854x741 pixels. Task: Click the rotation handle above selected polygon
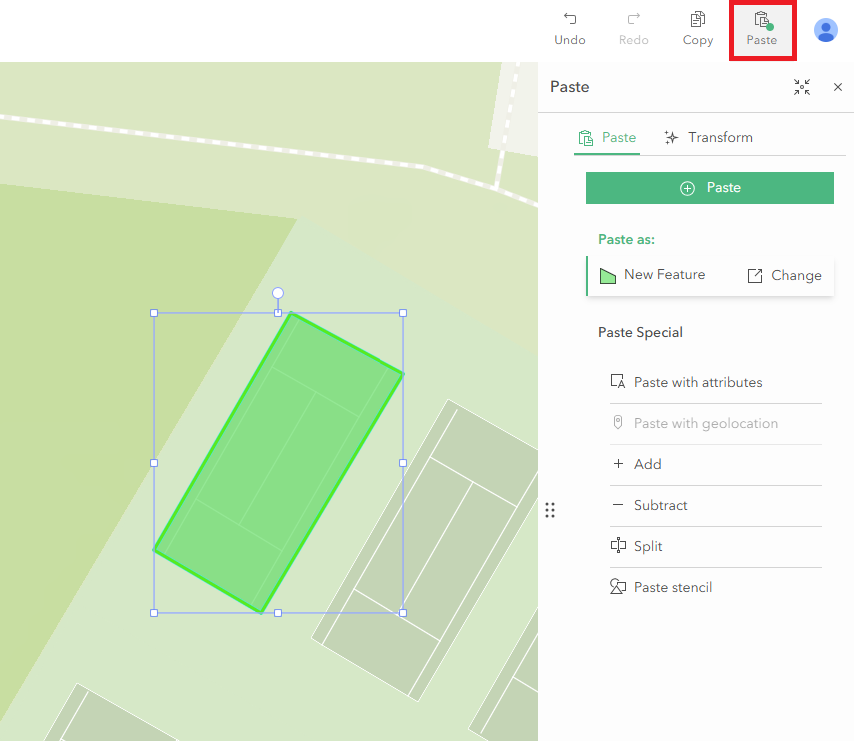(278, 293)
